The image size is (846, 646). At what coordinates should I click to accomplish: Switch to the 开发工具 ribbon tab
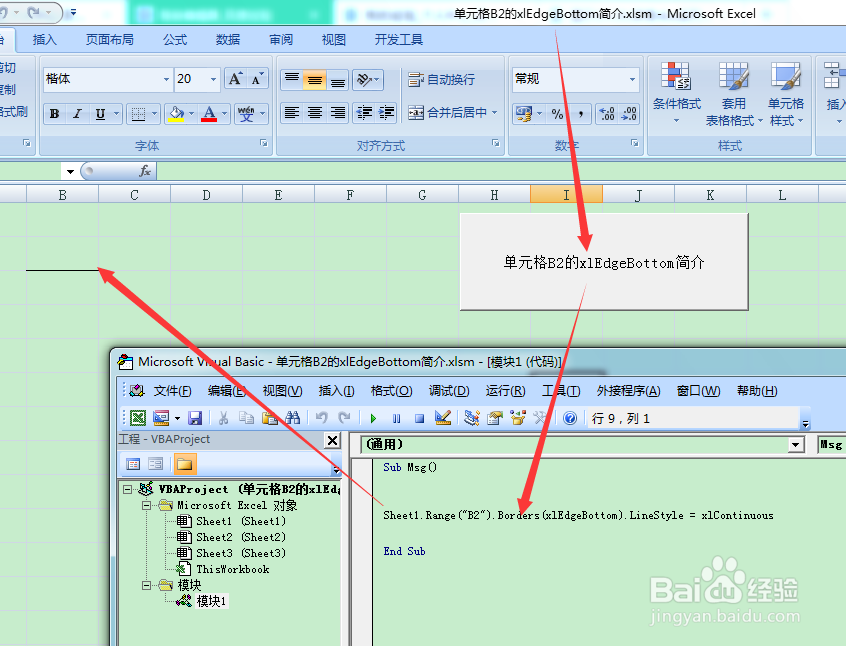point(397,40)
